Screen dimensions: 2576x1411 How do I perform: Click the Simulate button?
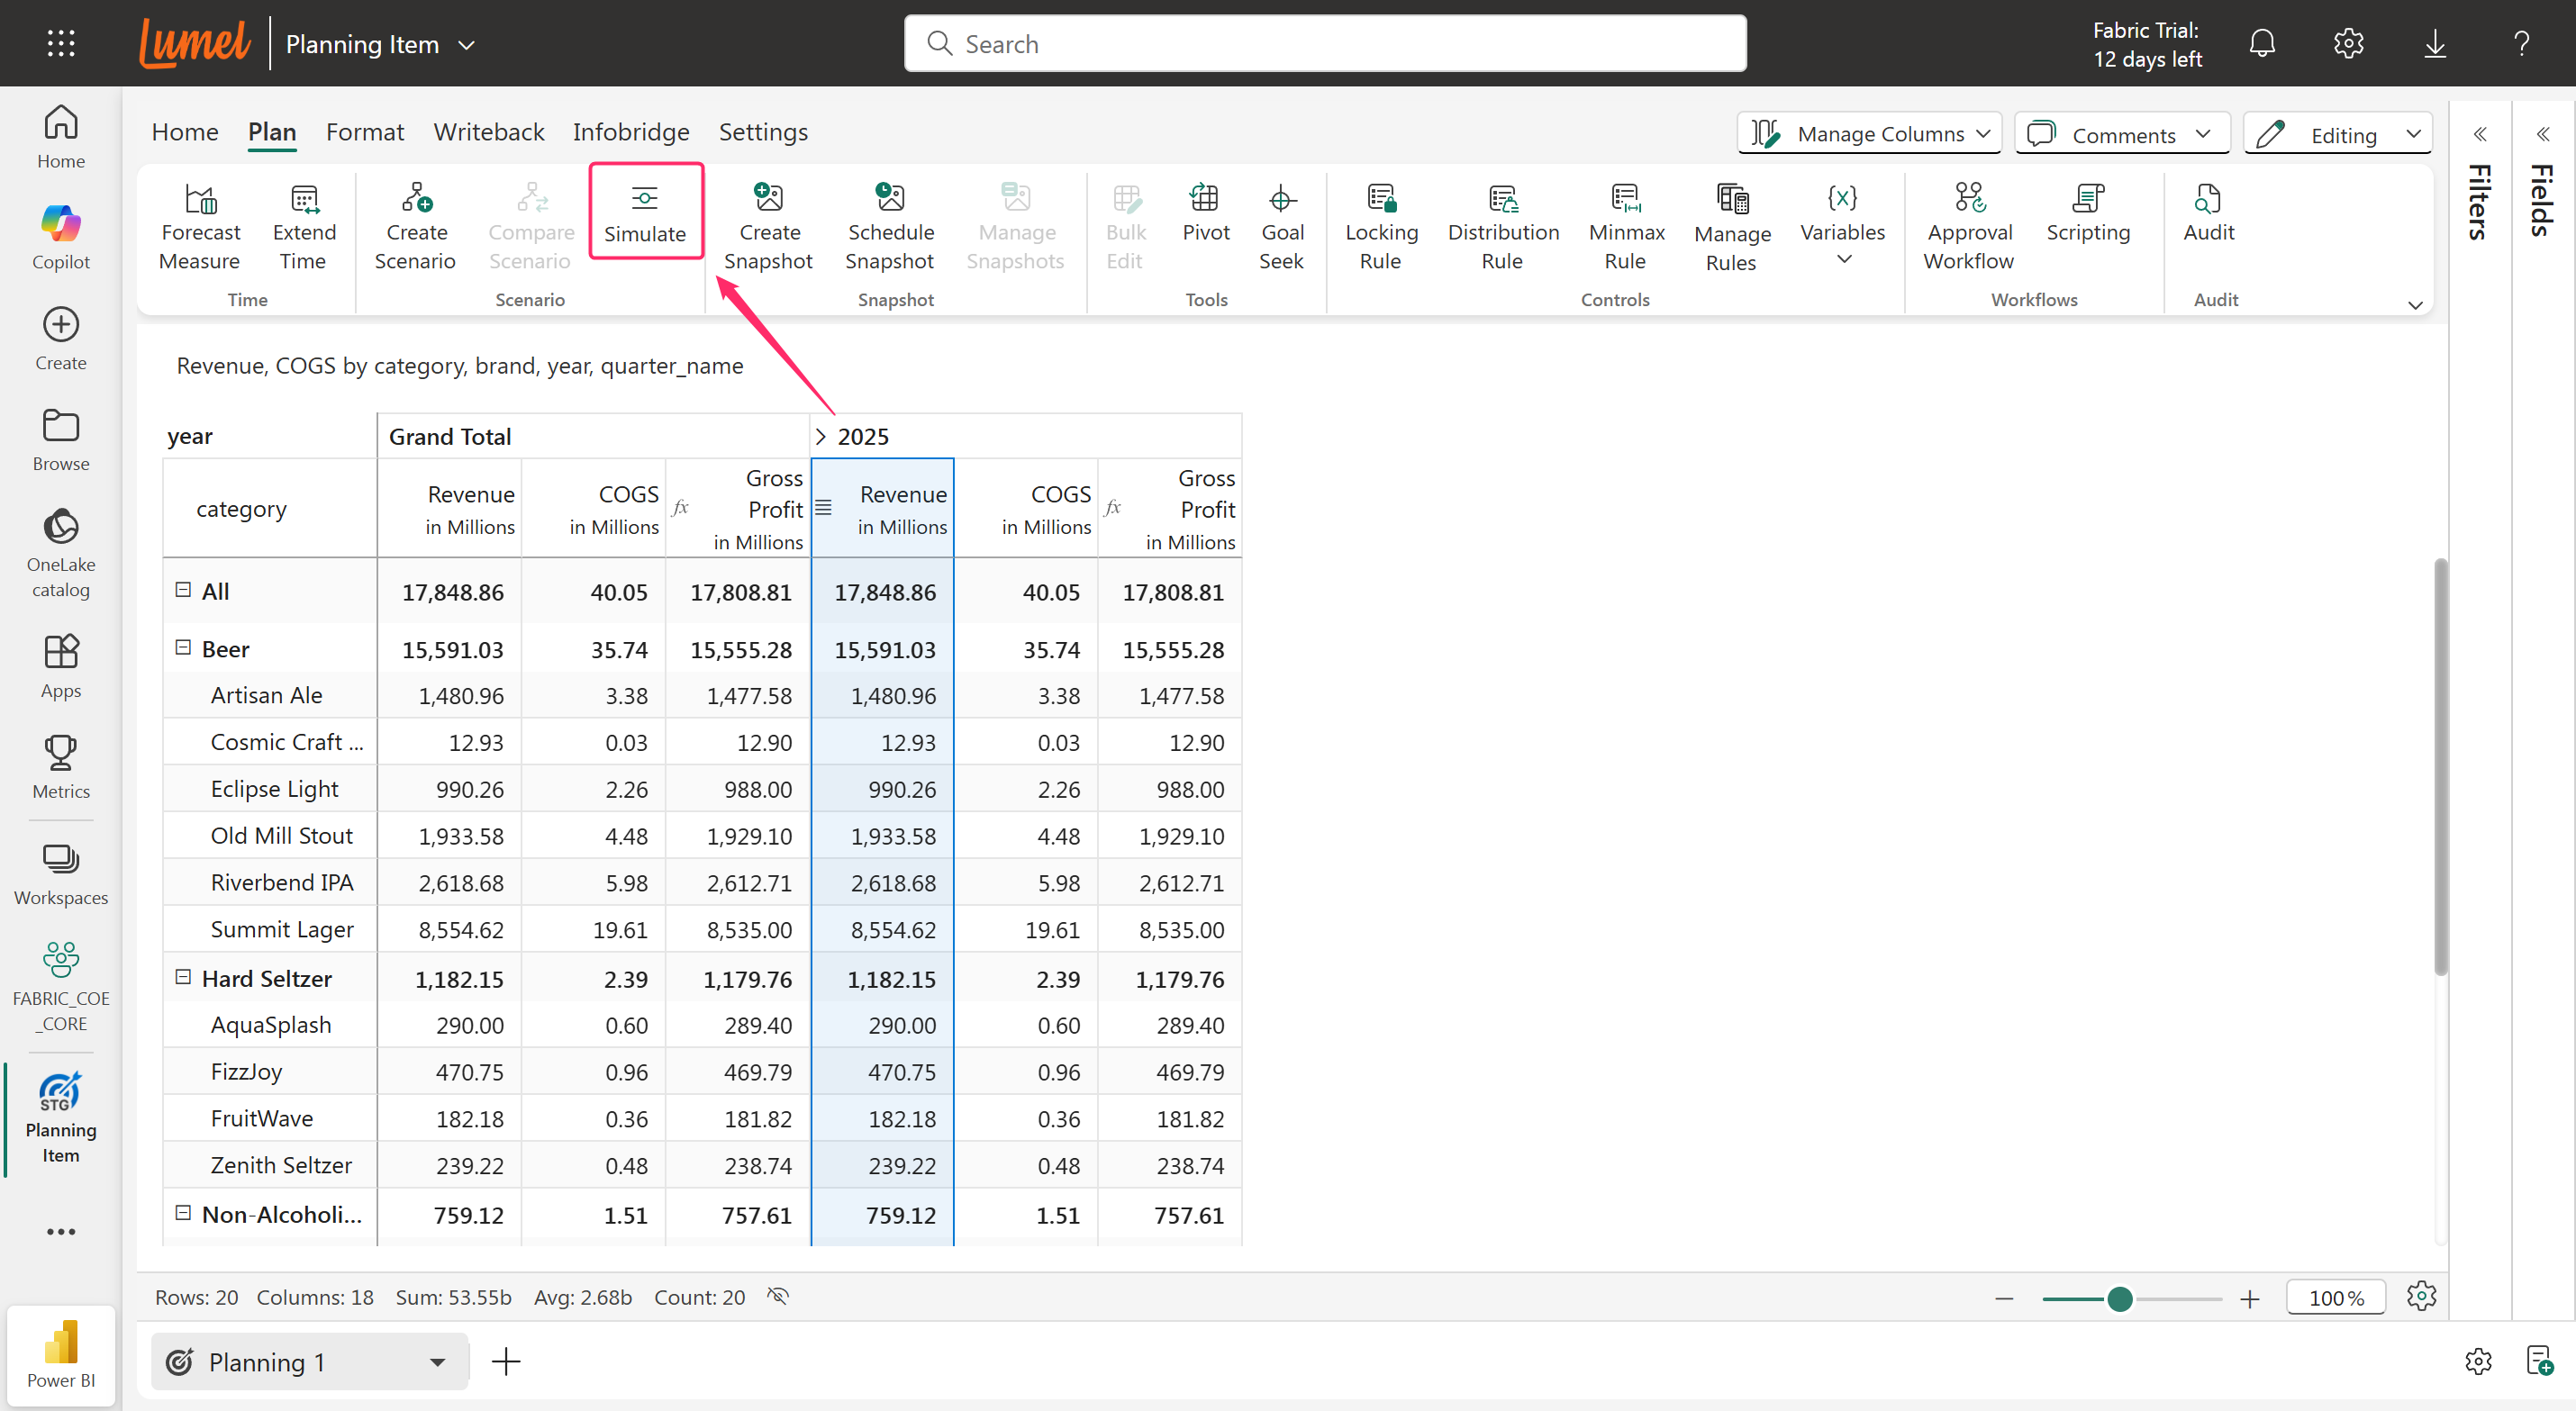pyautogui.click(x=645, y=212)
